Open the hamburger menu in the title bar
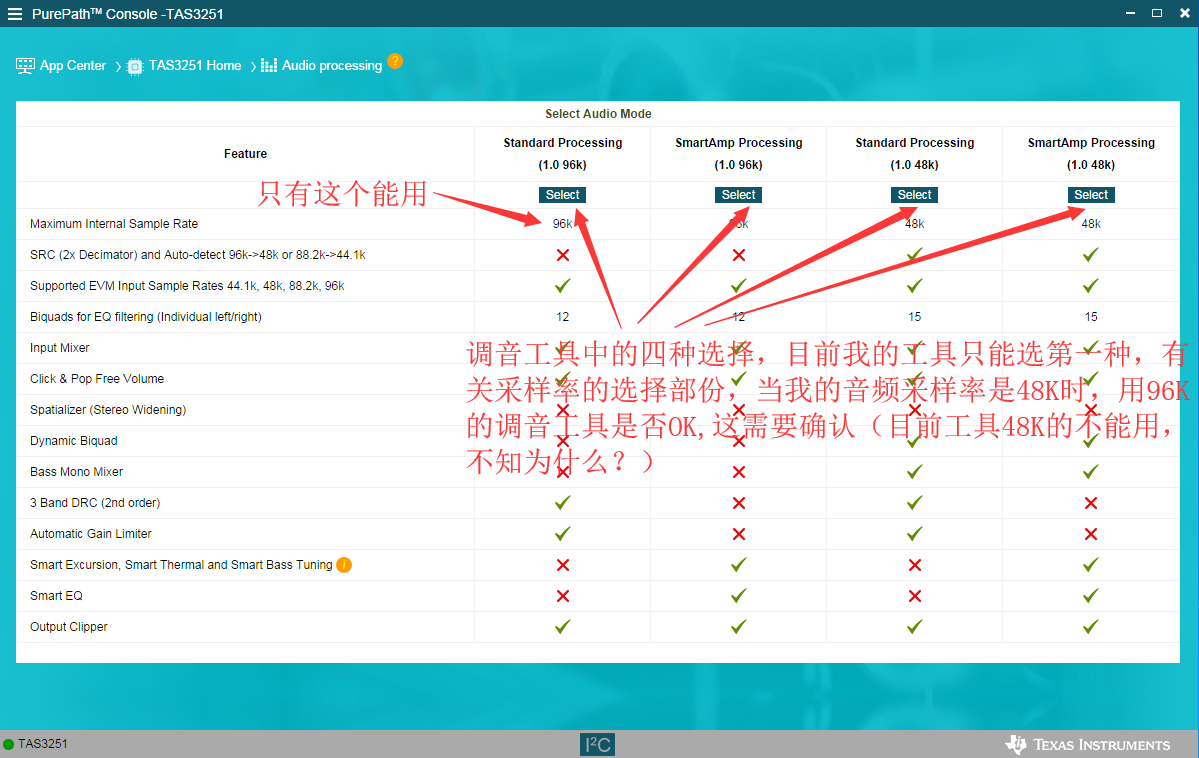The image size is (1199, 758). 15,14
